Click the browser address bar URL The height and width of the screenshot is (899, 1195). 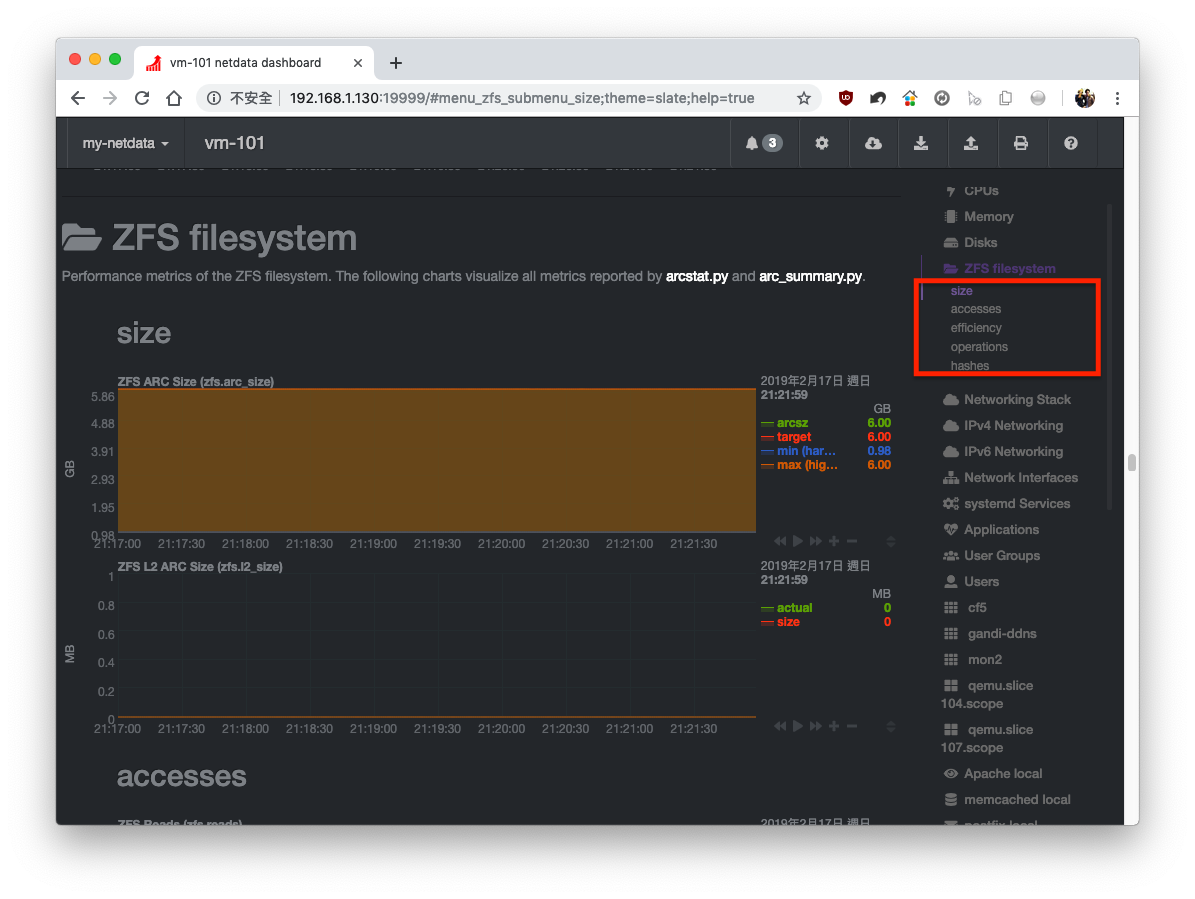click(x=522, y=98)
